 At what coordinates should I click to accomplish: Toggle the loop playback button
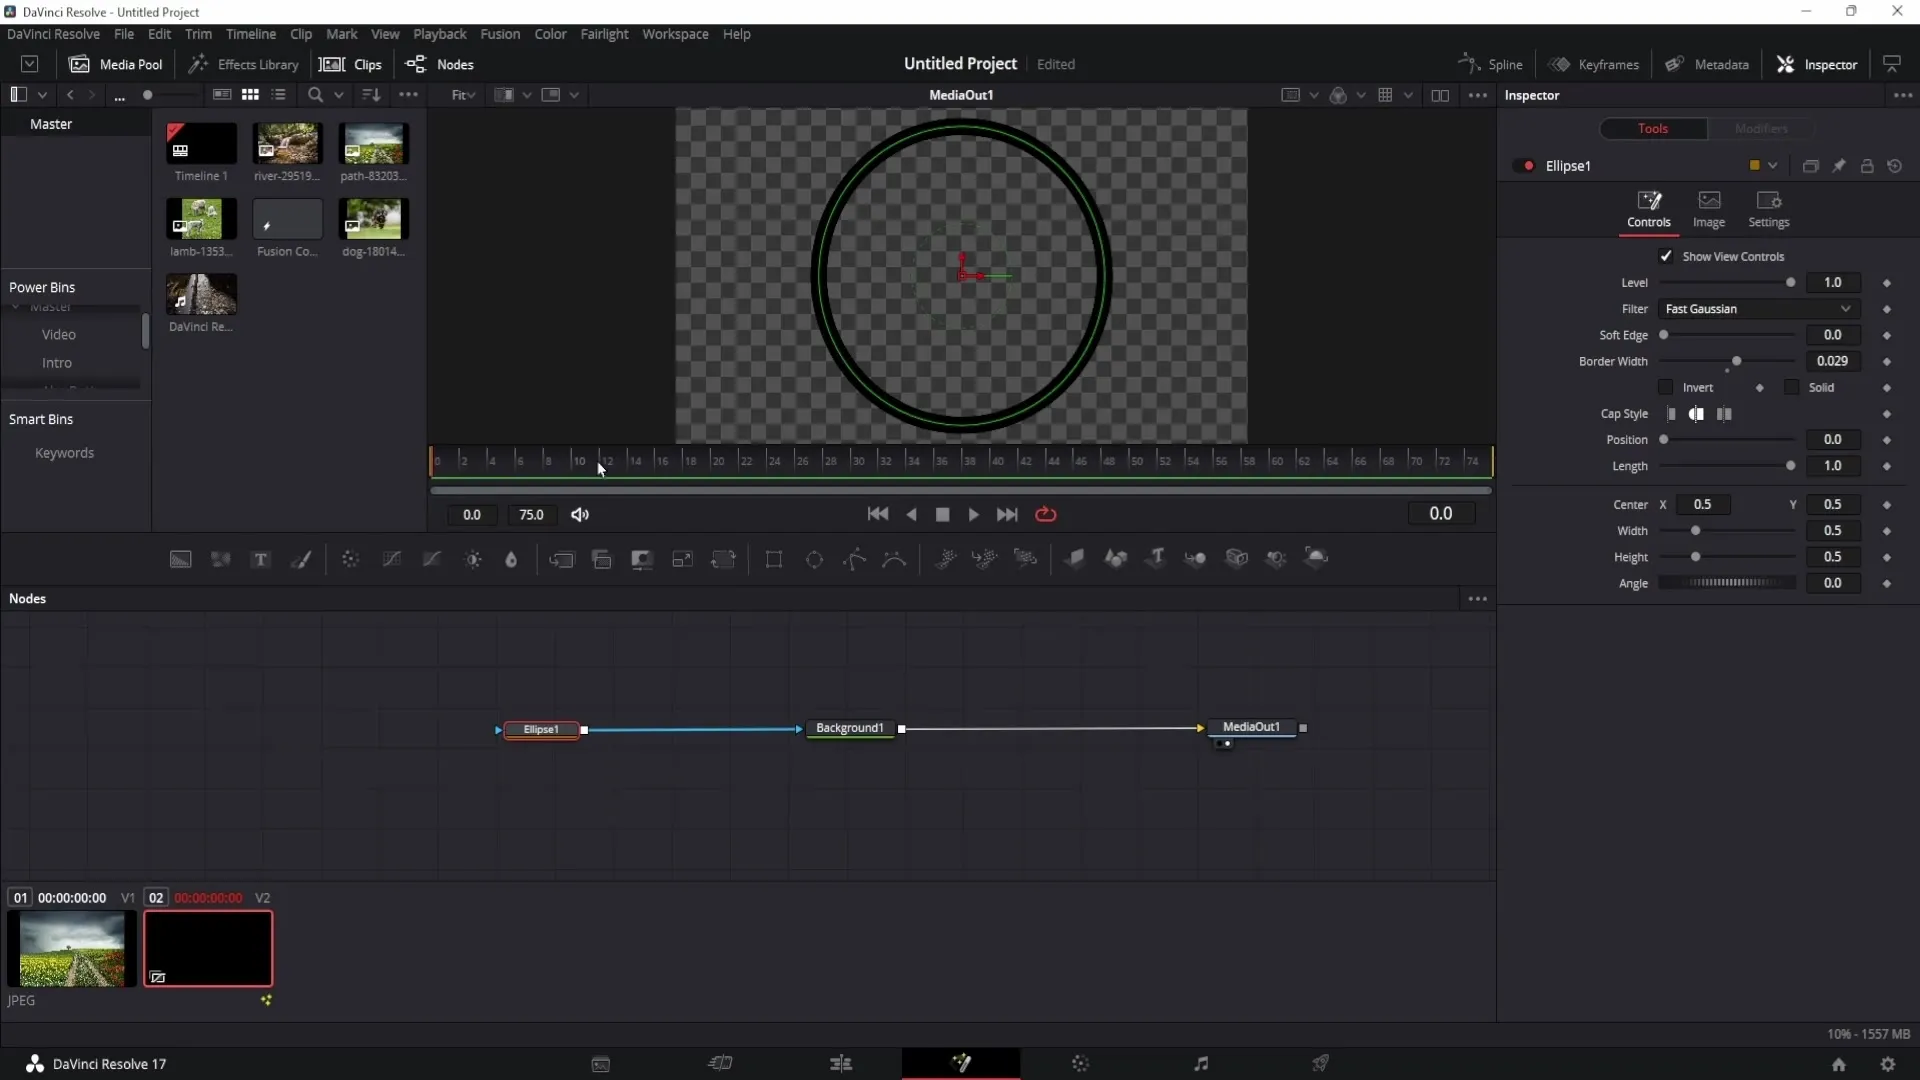[x=1048, y=514]
